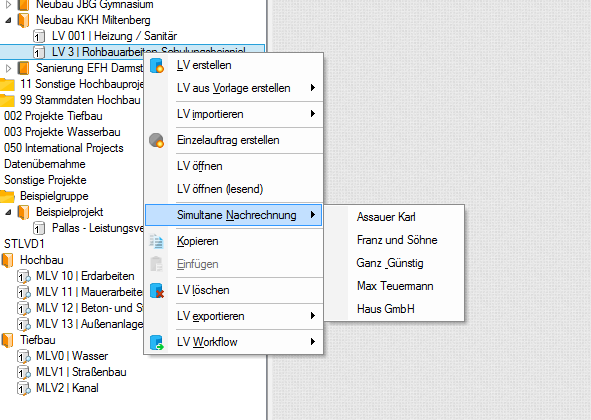Image resolution: width=591 pixels, height=420 pixels.
Task: Click the Beispielprojekt project icon
Action: 24,212
